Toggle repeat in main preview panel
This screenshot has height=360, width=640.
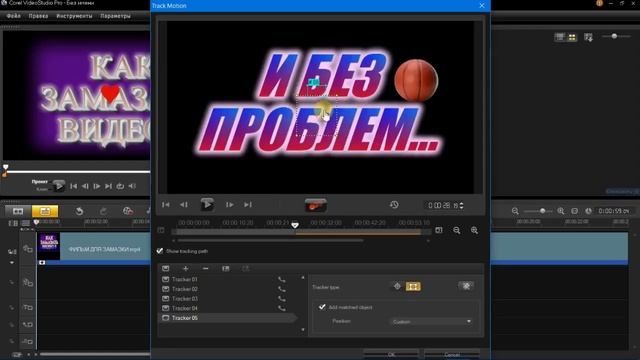click(120, 186)
